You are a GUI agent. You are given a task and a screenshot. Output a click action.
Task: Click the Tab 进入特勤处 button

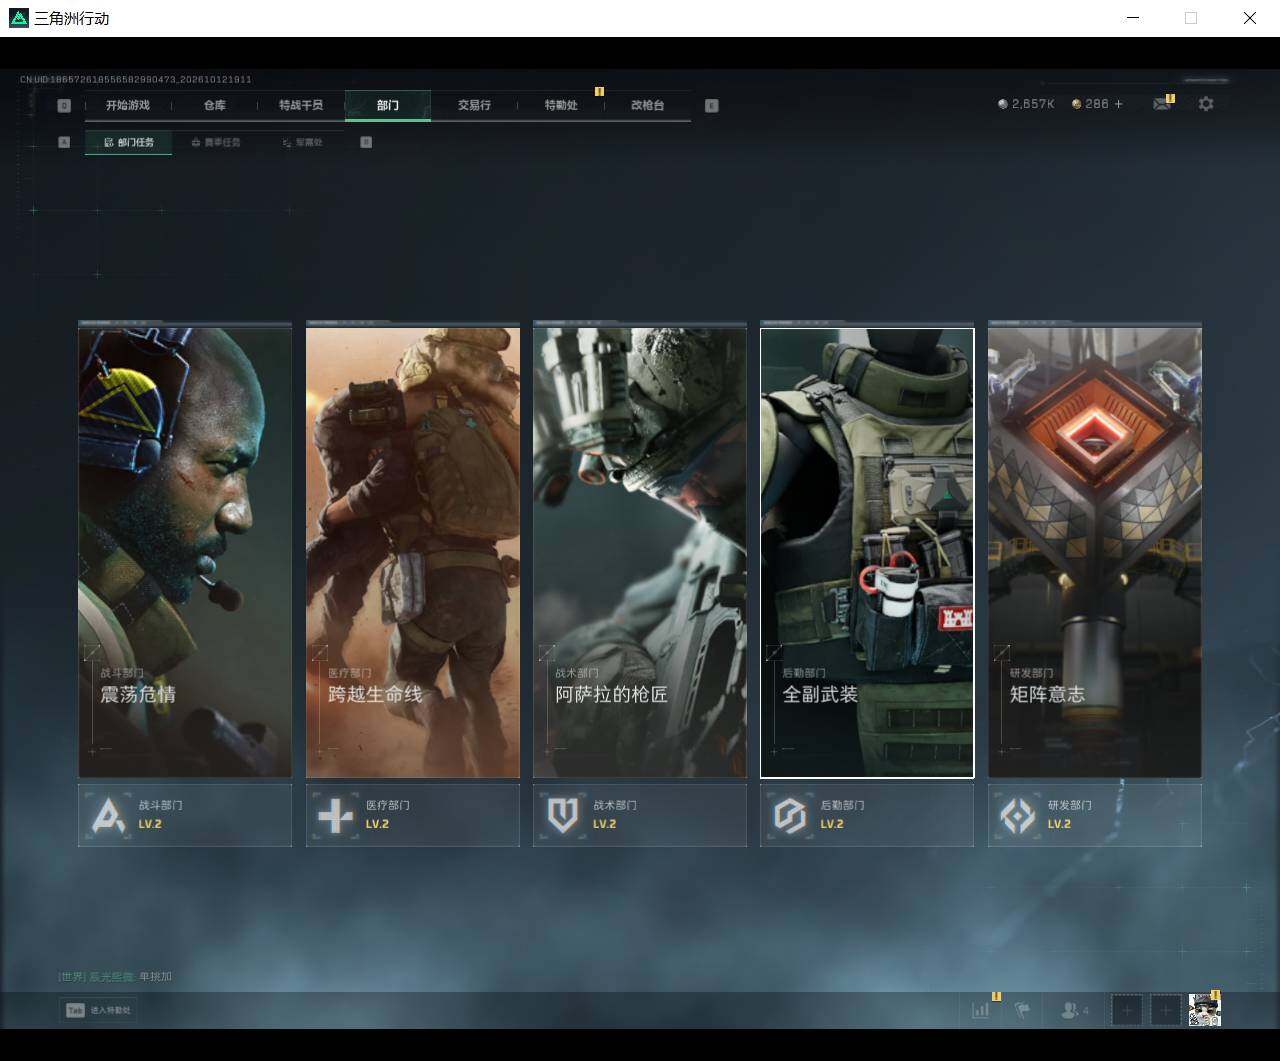click(98, 1010)
